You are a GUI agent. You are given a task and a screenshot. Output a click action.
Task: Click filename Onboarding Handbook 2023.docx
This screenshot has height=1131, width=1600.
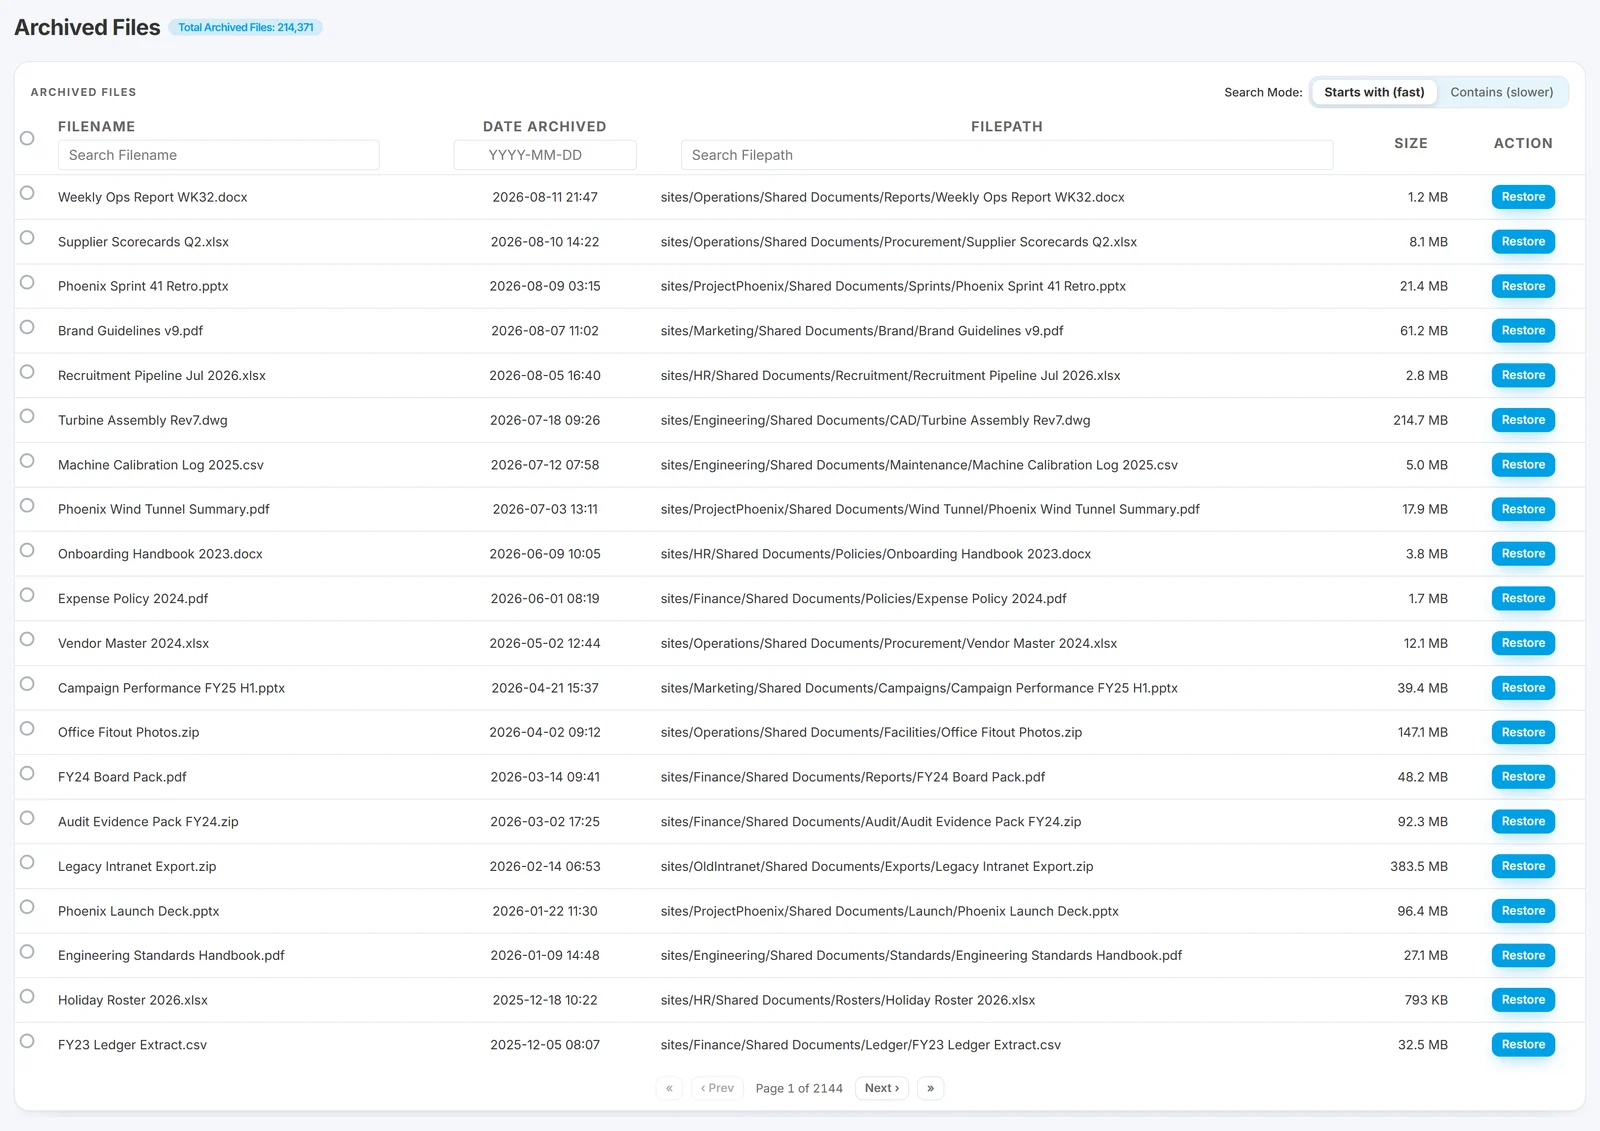(160, 554)
